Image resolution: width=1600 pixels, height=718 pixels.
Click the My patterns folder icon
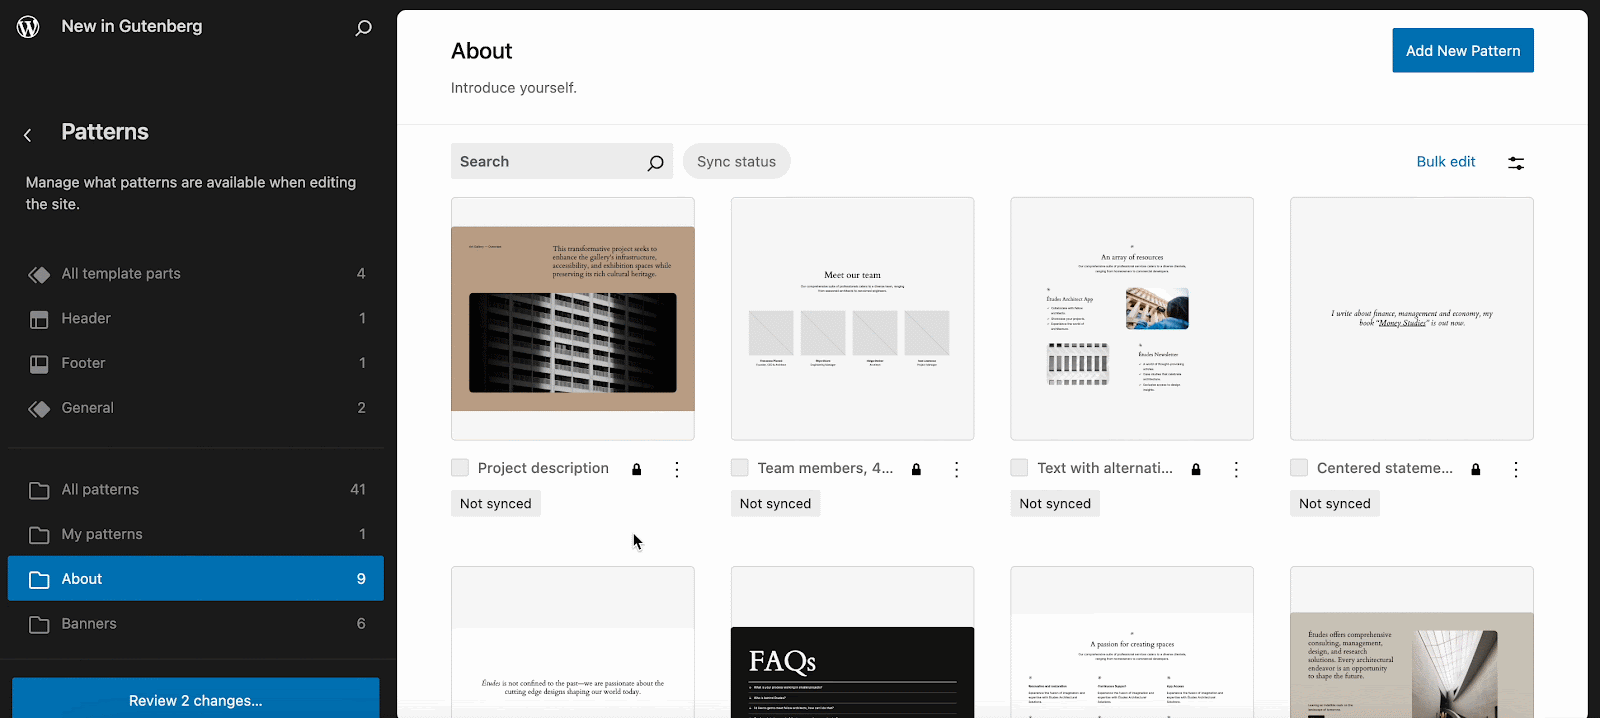click(x=39, y=535)
